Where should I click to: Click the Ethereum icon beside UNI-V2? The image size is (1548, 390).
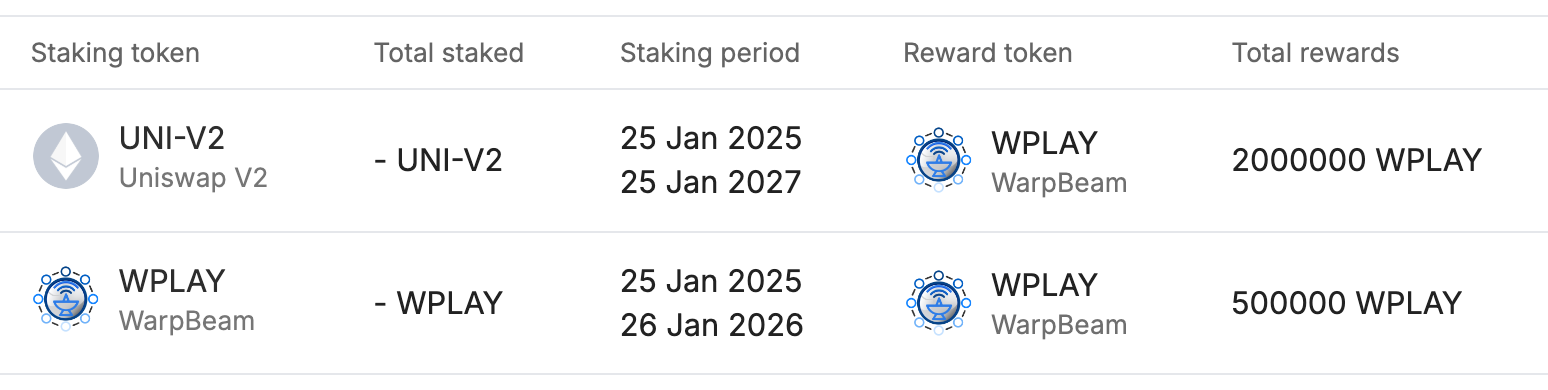(66, 158)
